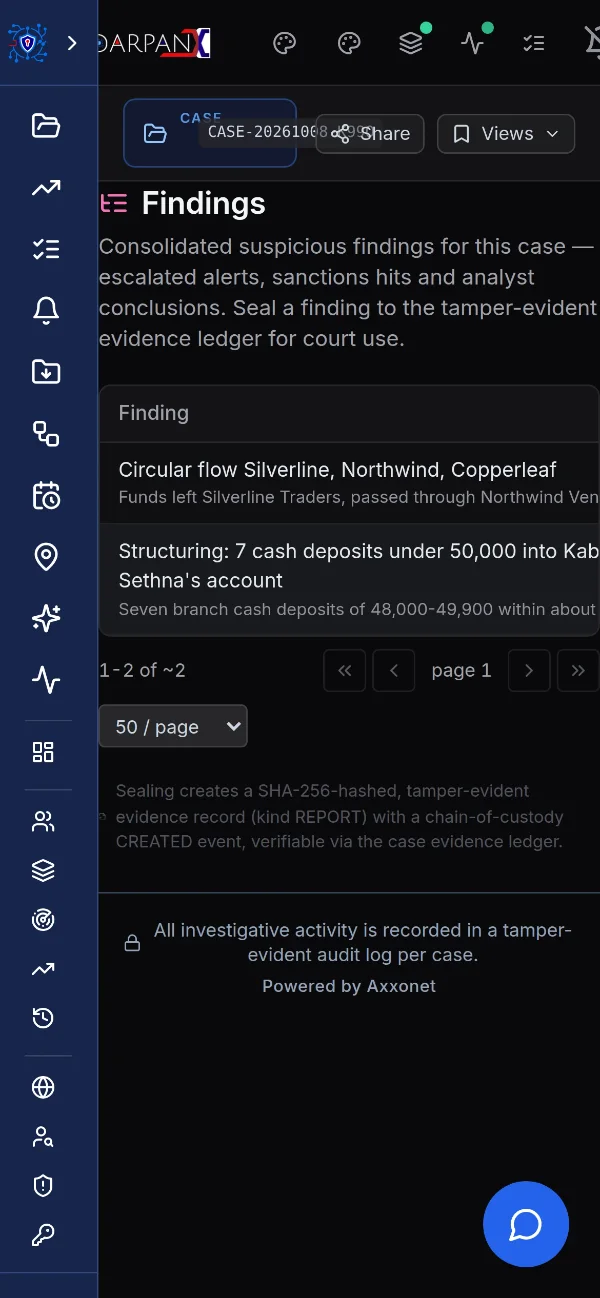Go to the previous page of the findings table
This screenshot has width=600, height=1298.
coord(394,671)
